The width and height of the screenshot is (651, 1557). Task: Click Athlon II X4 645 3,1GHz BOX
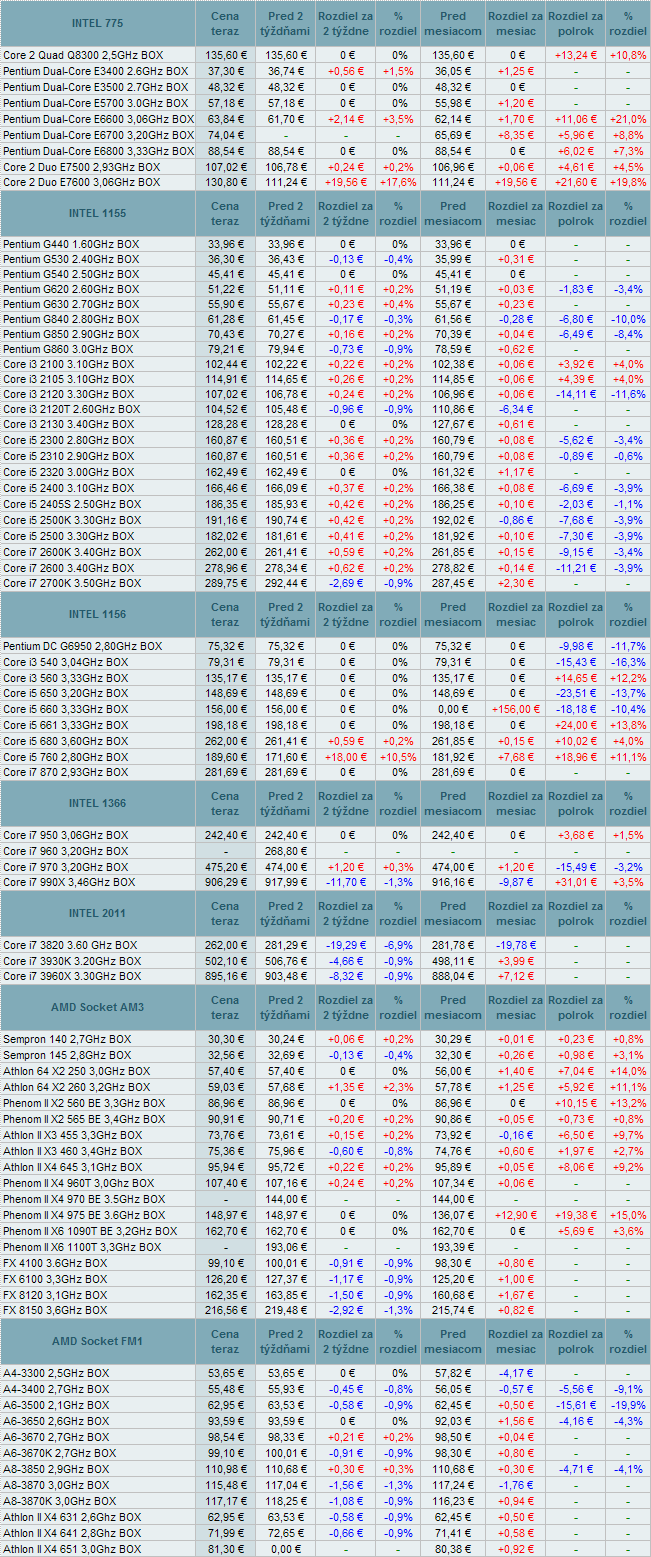pos(72,1167)
